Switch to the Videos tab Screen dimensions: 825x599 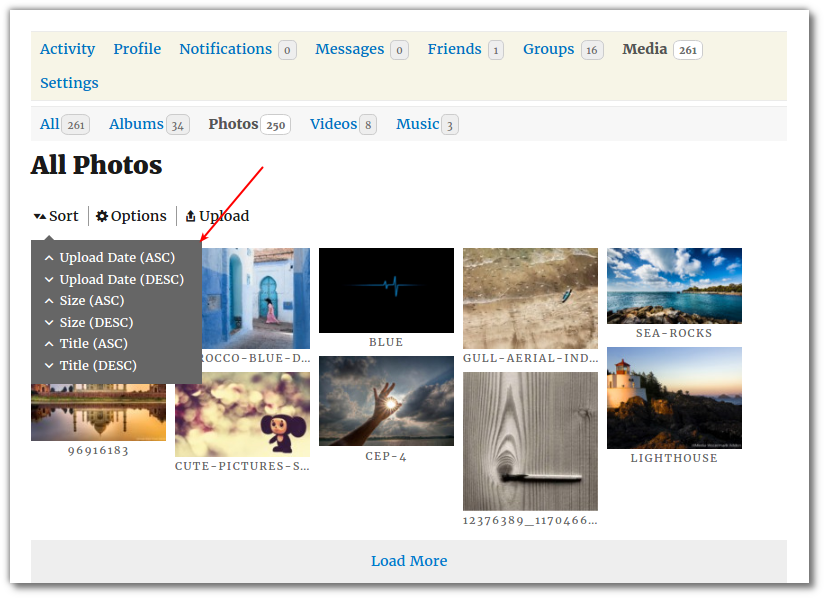[333, 124]
